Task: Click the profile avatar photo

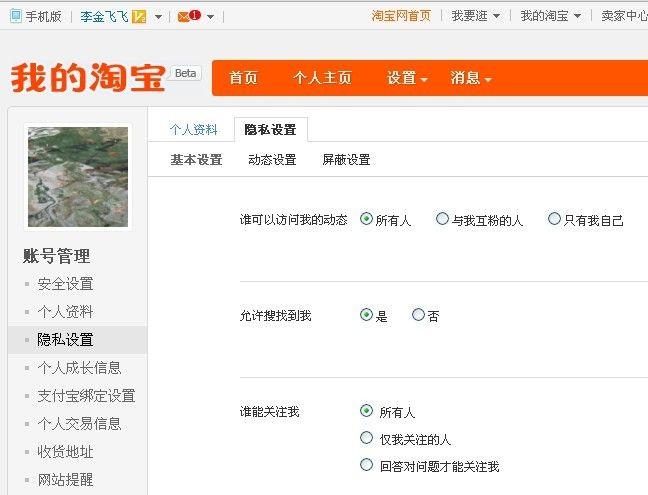Action: pyautogui.click(x=78, y=177)
